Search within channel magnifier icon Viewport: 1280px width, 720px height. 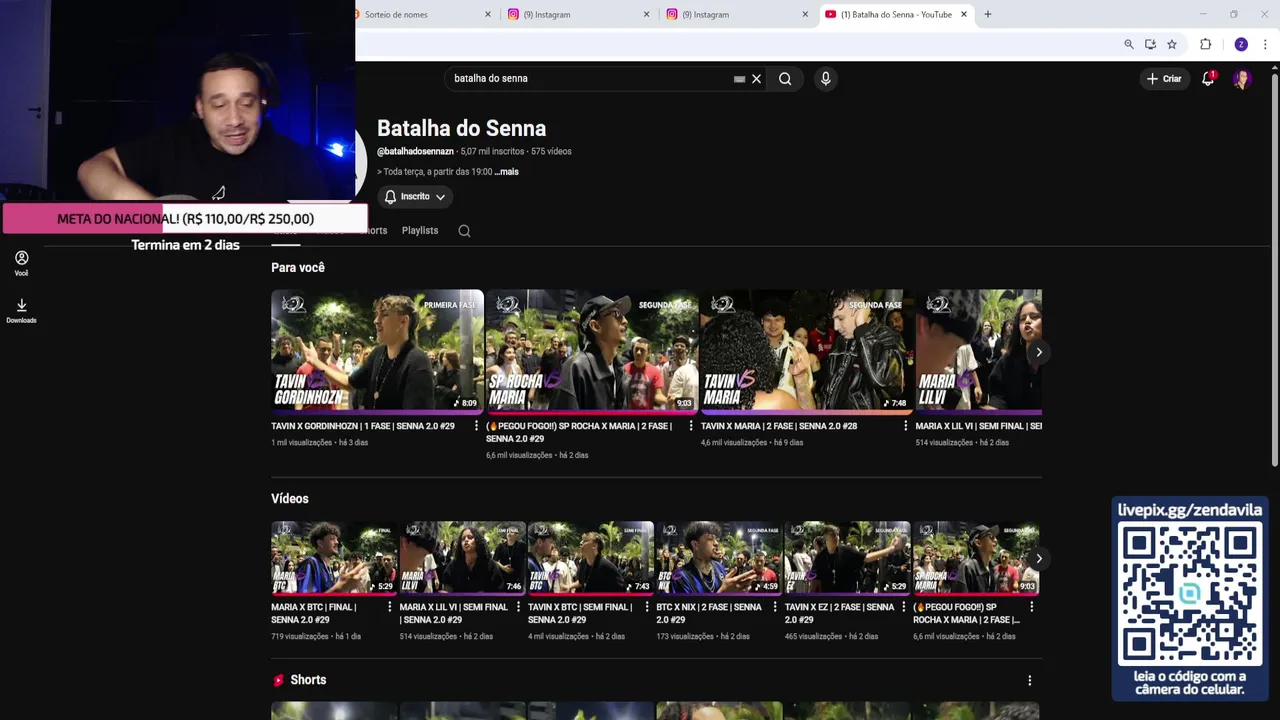pos(464,231)
